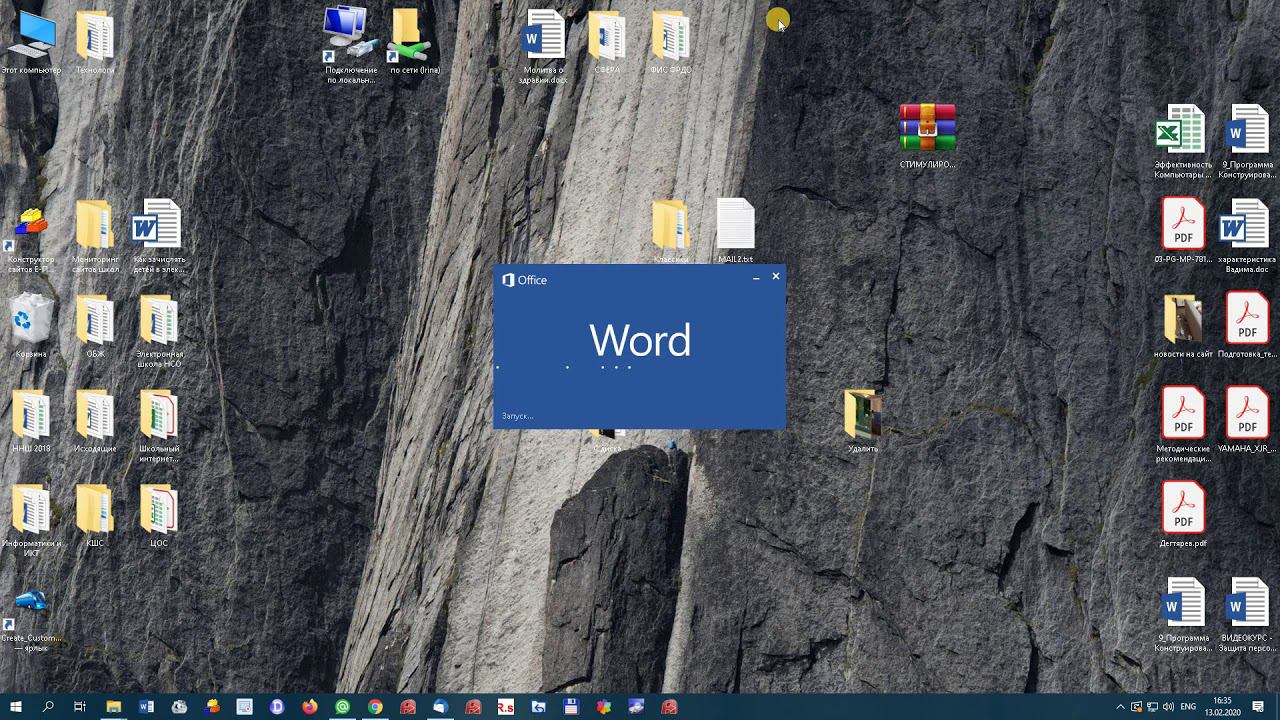Select the 'Этот компьютер' desktop icon

31,42
